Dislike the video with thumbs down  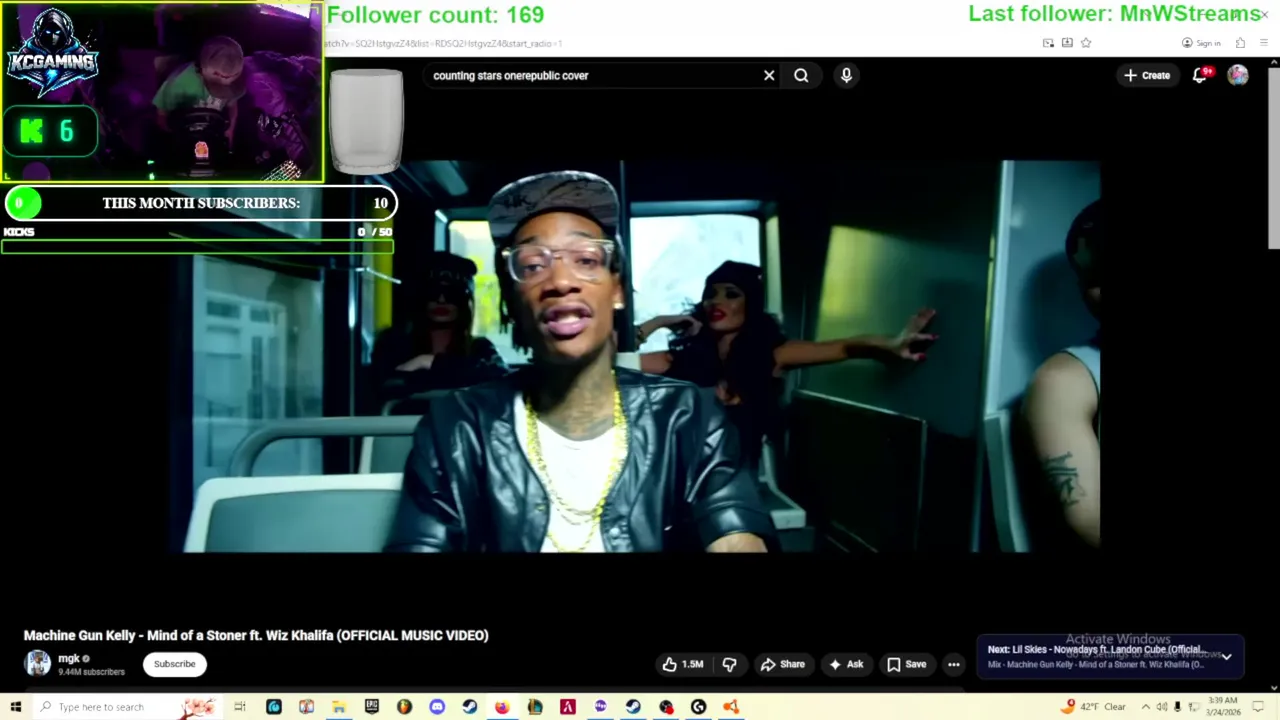tap(729, 664)
